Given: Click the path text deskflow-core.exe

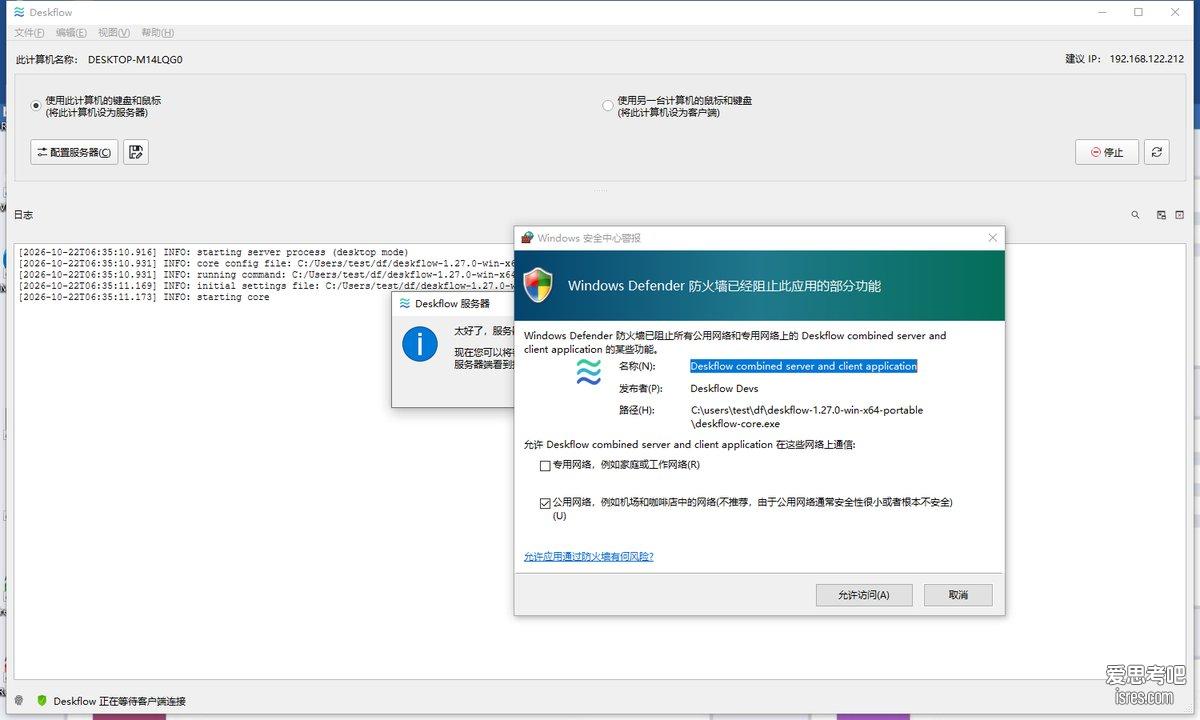Looking at the screenshot, I should click(x=735, y=424).
